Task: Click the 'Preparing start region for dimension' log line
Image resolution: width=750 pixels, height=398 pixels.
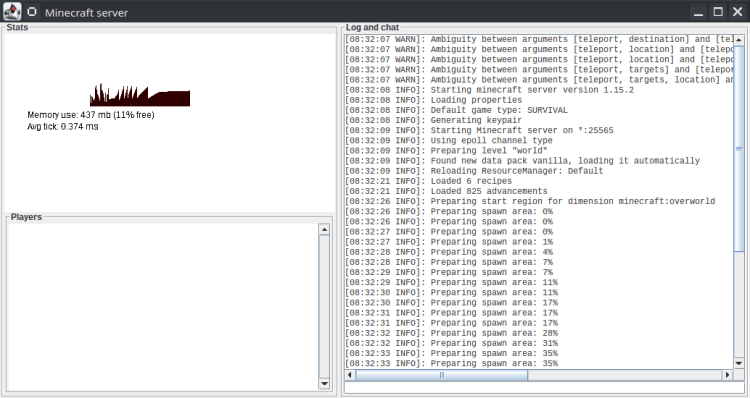Action: (x=530, y=201)
